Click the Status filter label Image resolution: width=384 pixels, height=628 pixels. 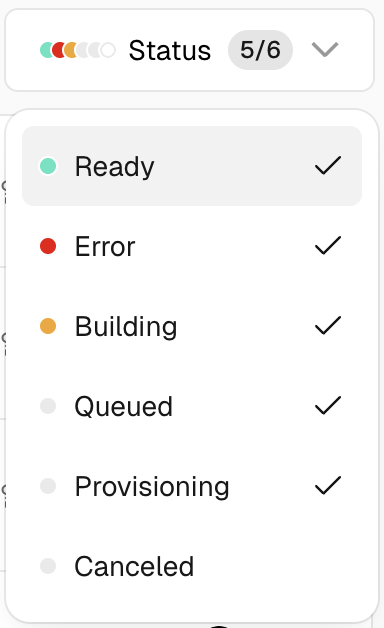point(170,50)
